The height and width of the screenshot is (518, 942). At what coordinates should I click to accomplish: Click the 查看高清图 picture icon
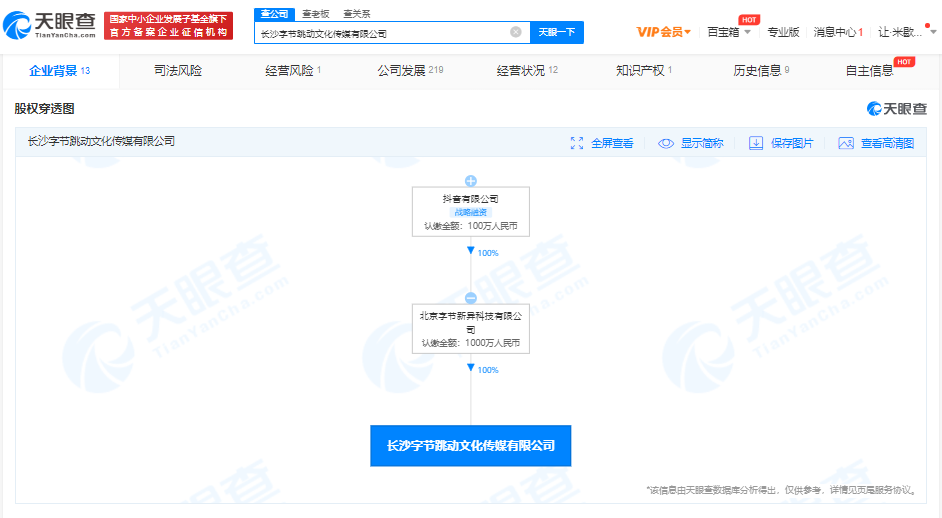coord(846,143)
